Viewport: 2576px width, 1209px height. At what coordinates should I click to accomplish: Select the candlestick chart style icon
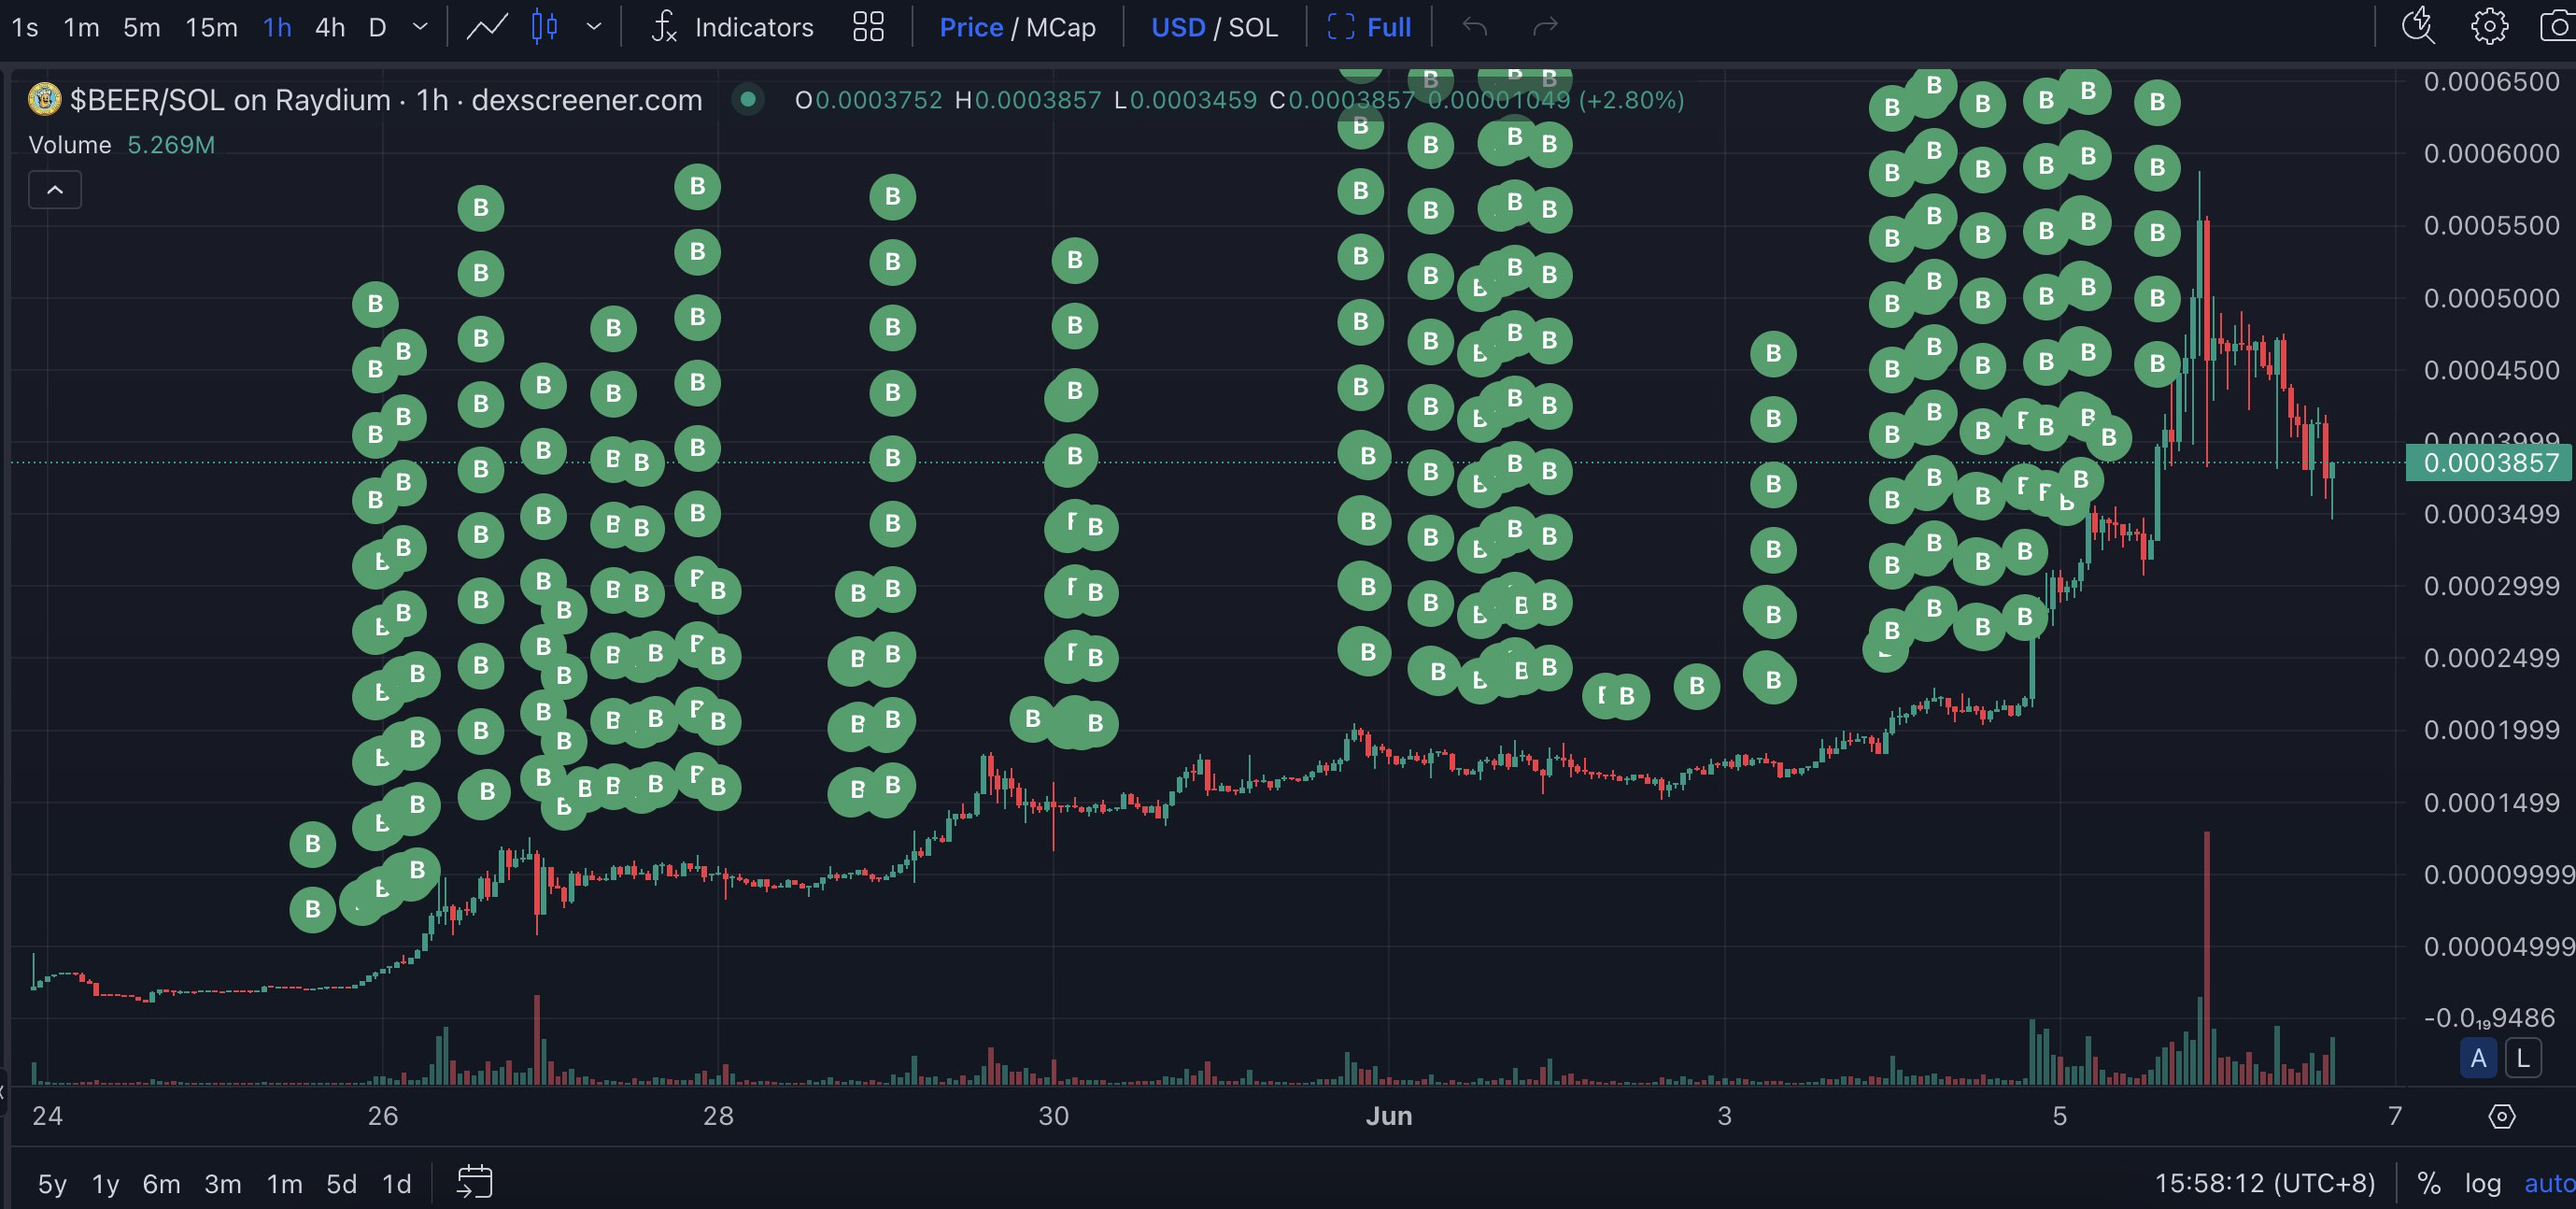(544, 27)
